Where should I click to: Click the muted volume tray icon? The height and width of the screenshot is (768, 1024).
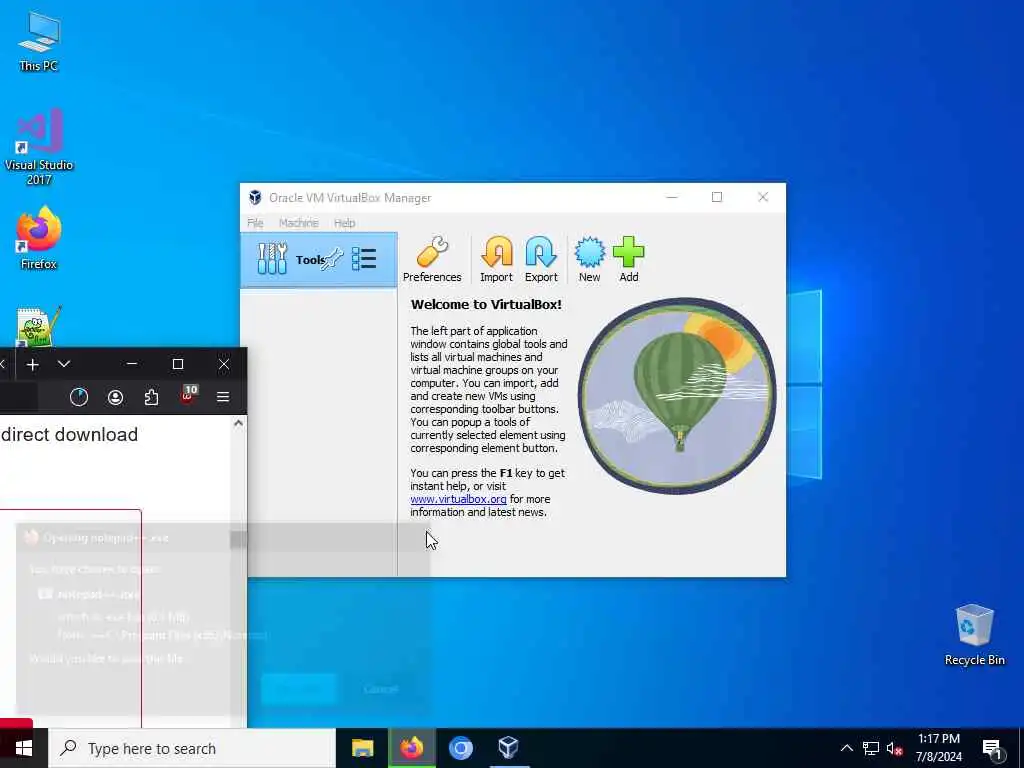tap(894, 749)
